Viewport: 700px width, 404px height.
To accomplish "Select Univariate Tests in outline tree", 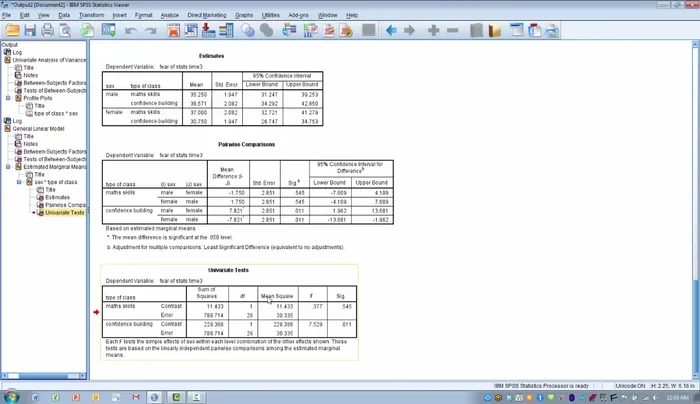I will (64, 213).
